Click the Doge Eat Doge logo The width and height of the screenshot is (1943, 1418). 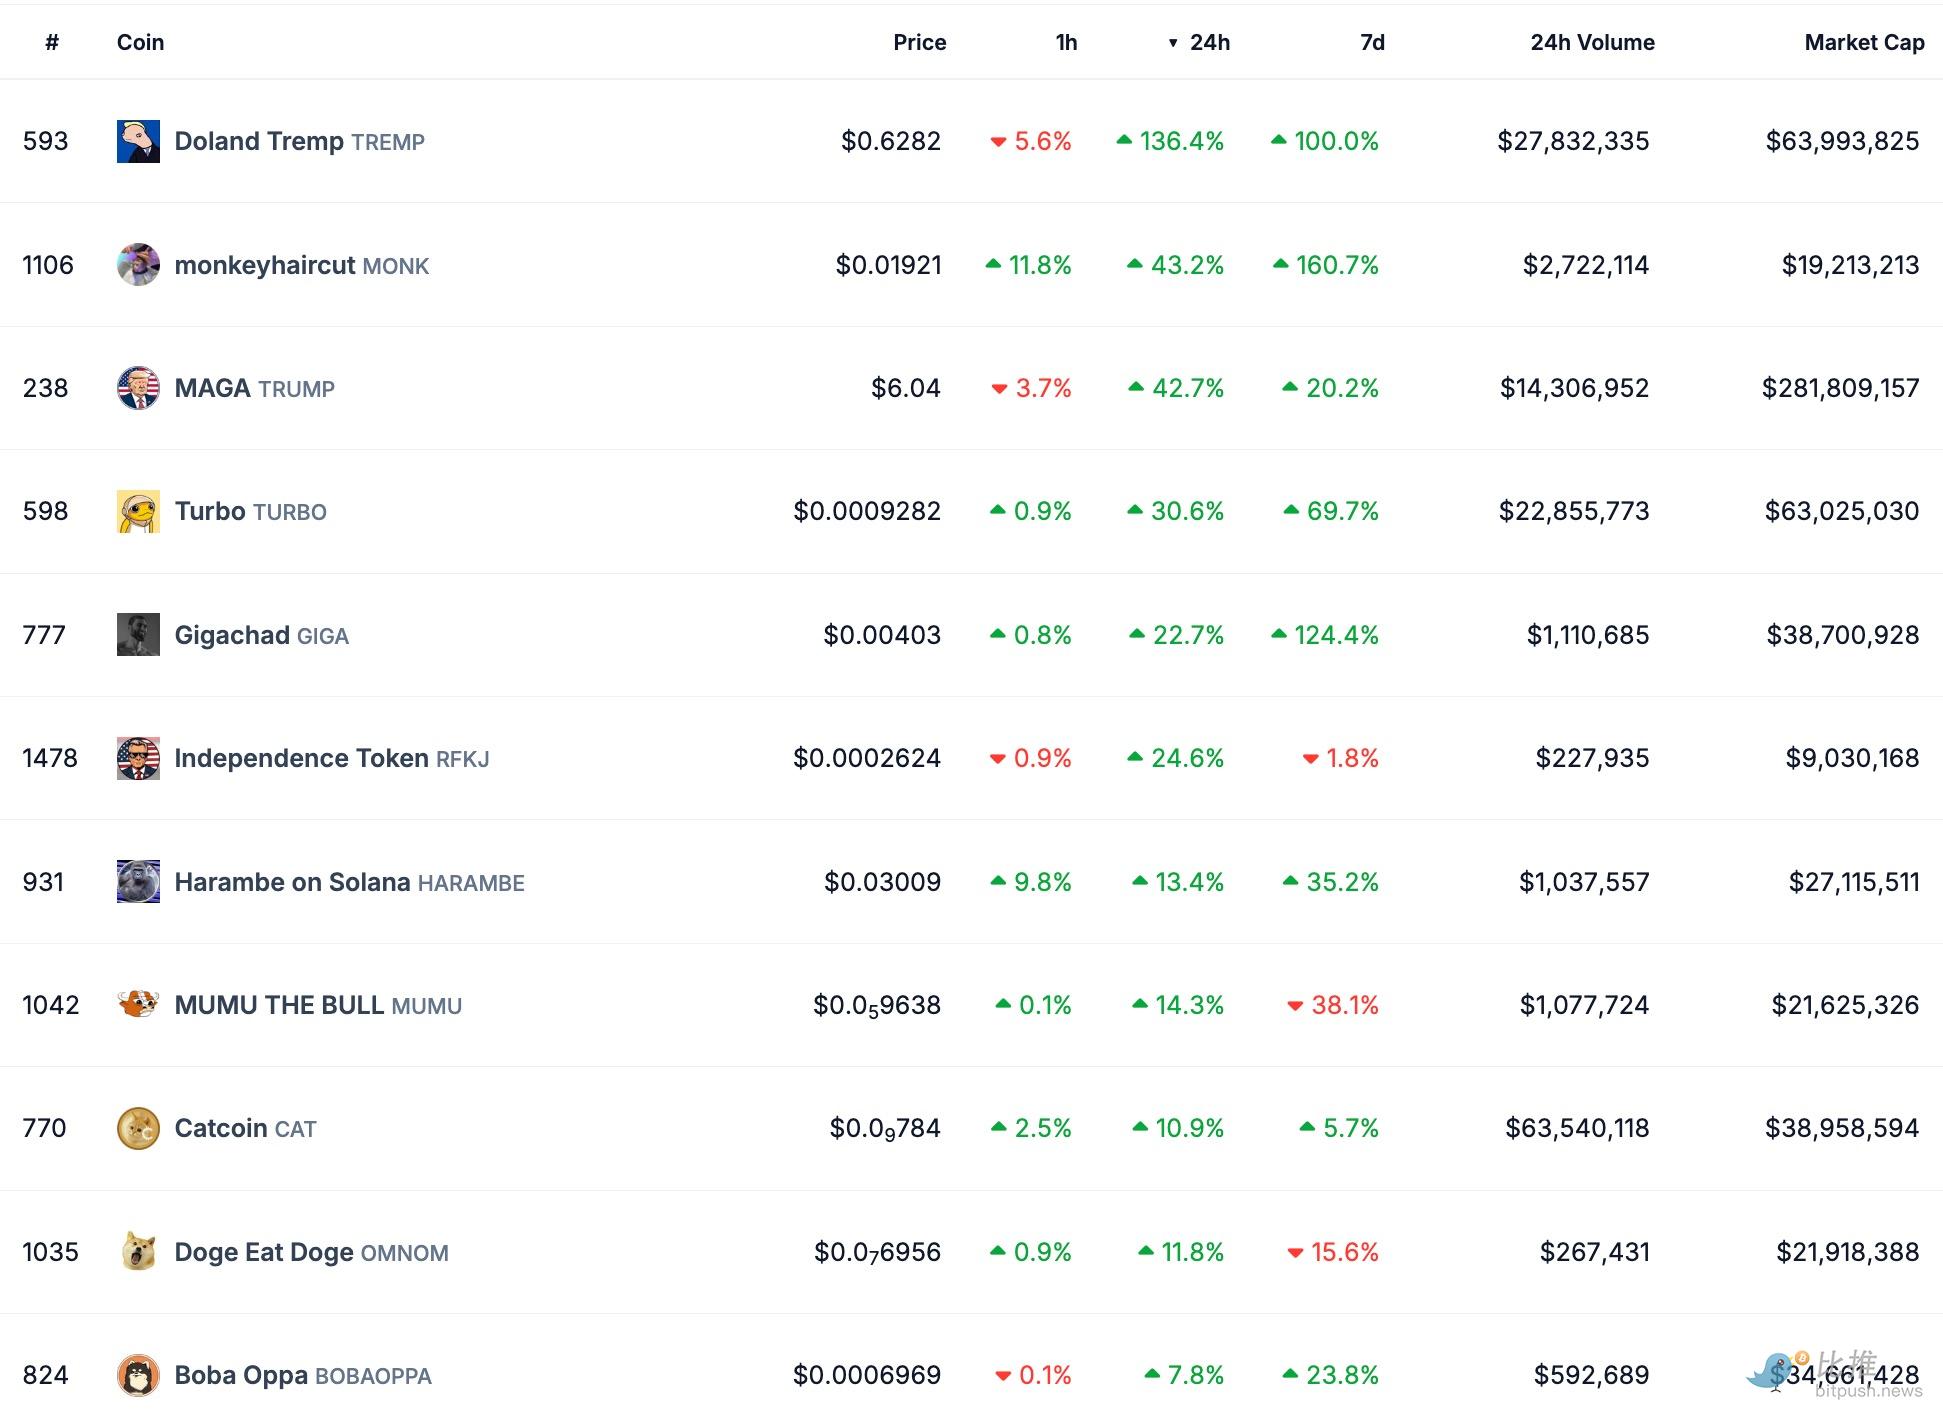(x=138, y=1252)
